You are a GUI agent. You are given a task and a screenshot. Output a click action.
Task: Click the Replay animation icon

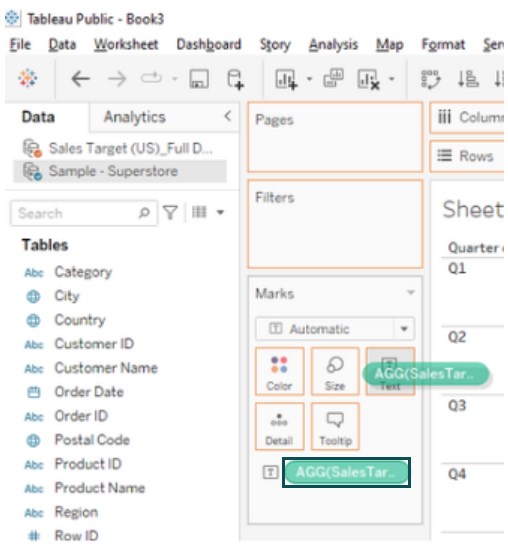point(151,78)
